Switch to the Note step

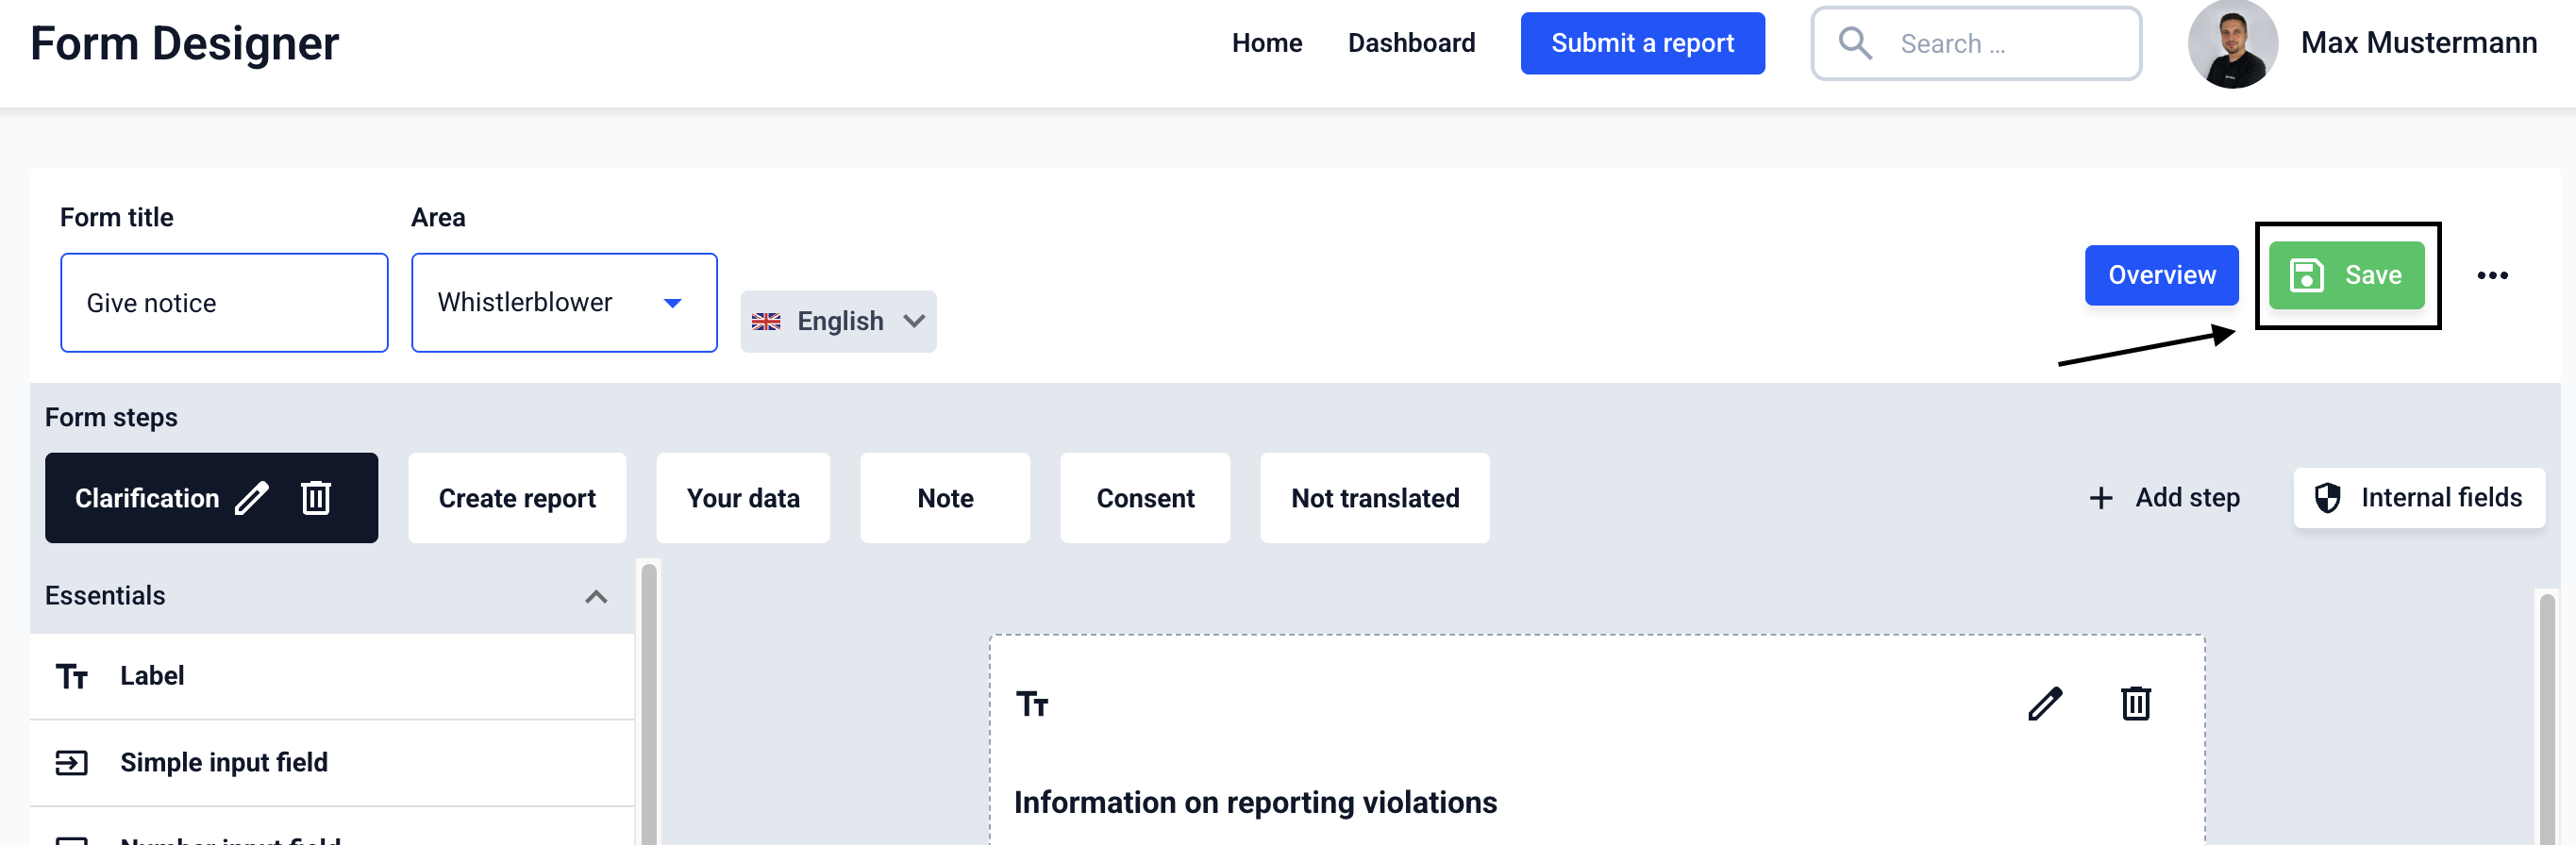tap(945, 498)
